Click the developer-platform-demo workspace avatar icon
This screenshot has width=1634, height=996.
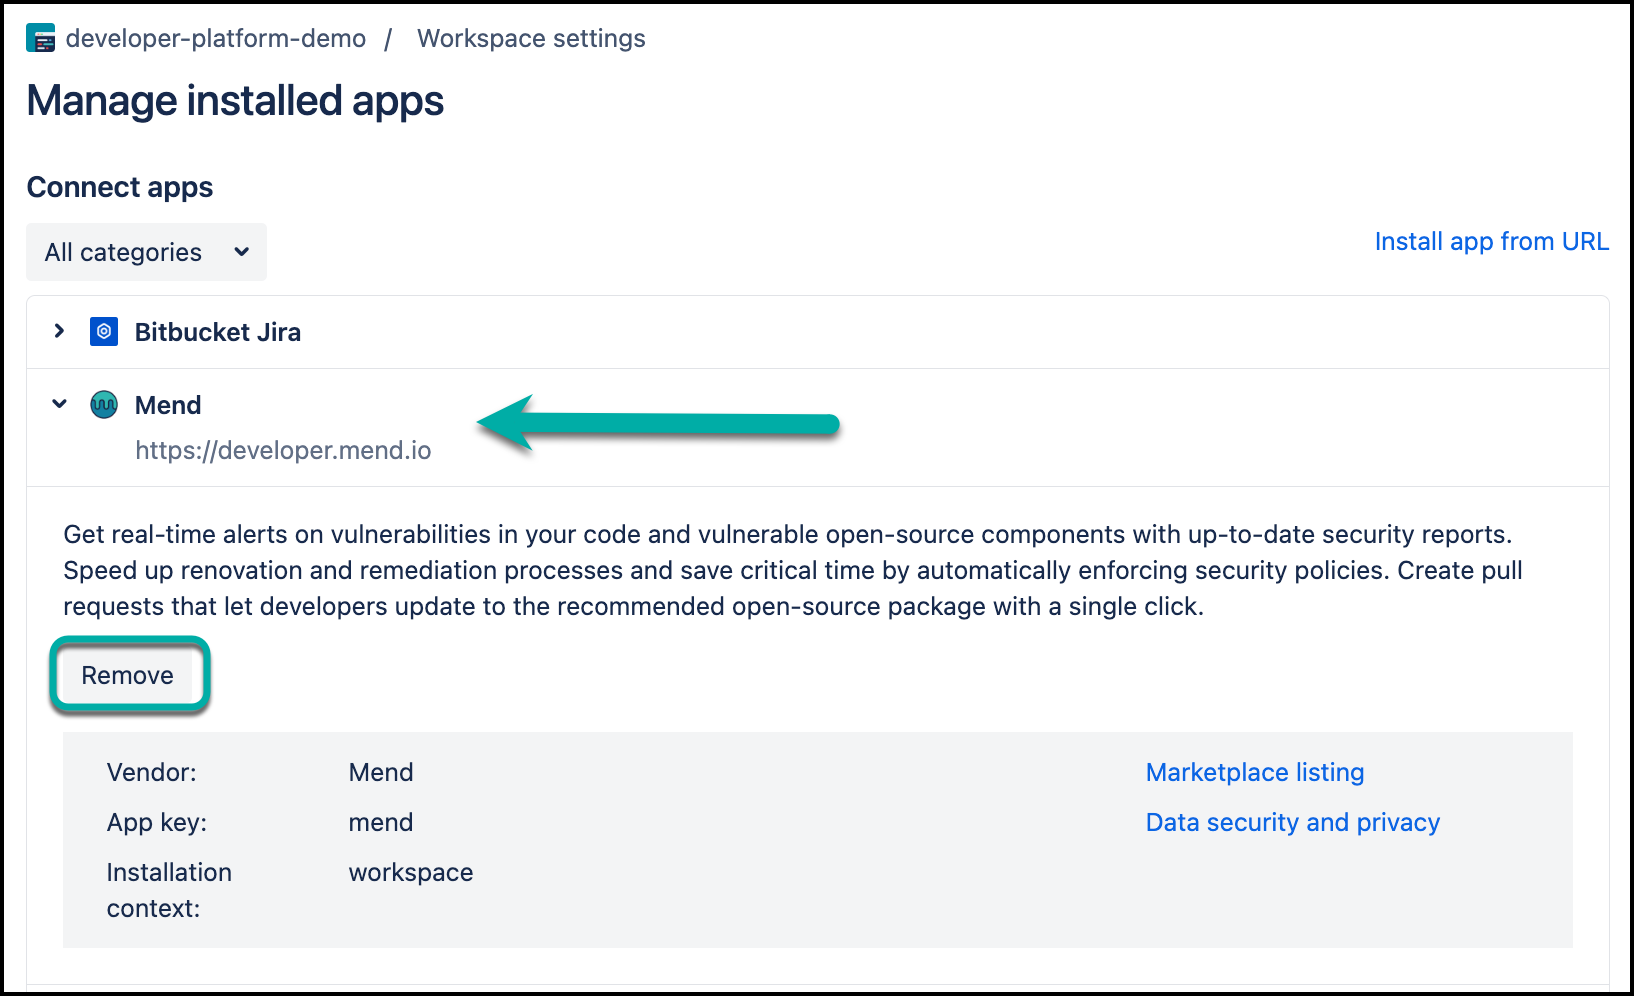pos(41,39)
